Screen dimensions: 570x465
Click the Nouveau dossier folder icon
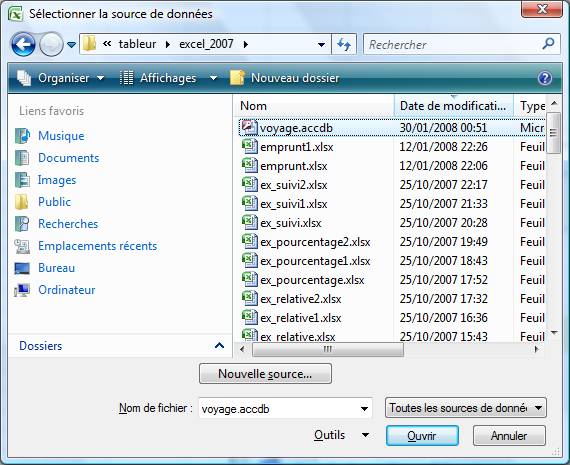237,78
